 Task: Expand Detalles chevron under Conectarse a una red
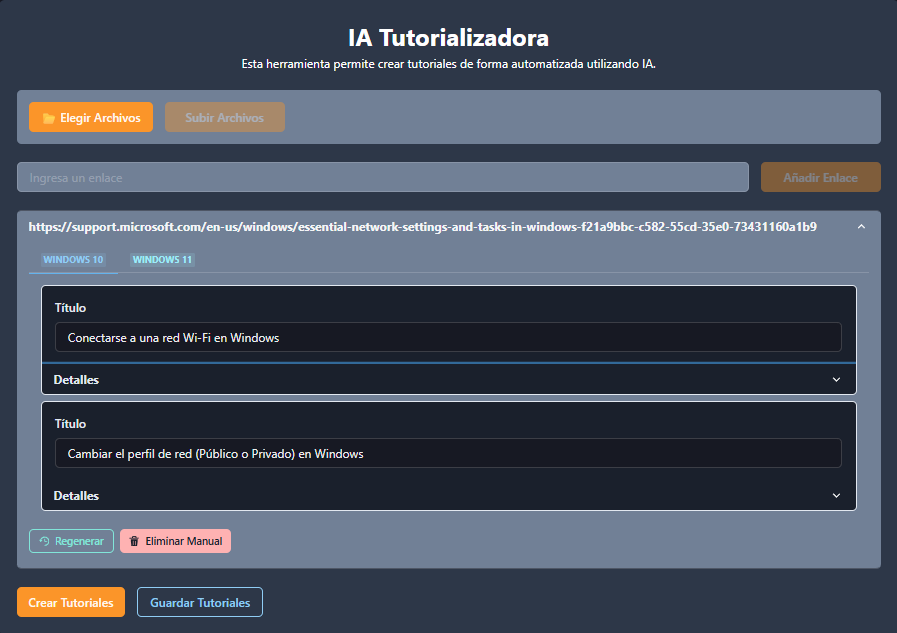836,380
